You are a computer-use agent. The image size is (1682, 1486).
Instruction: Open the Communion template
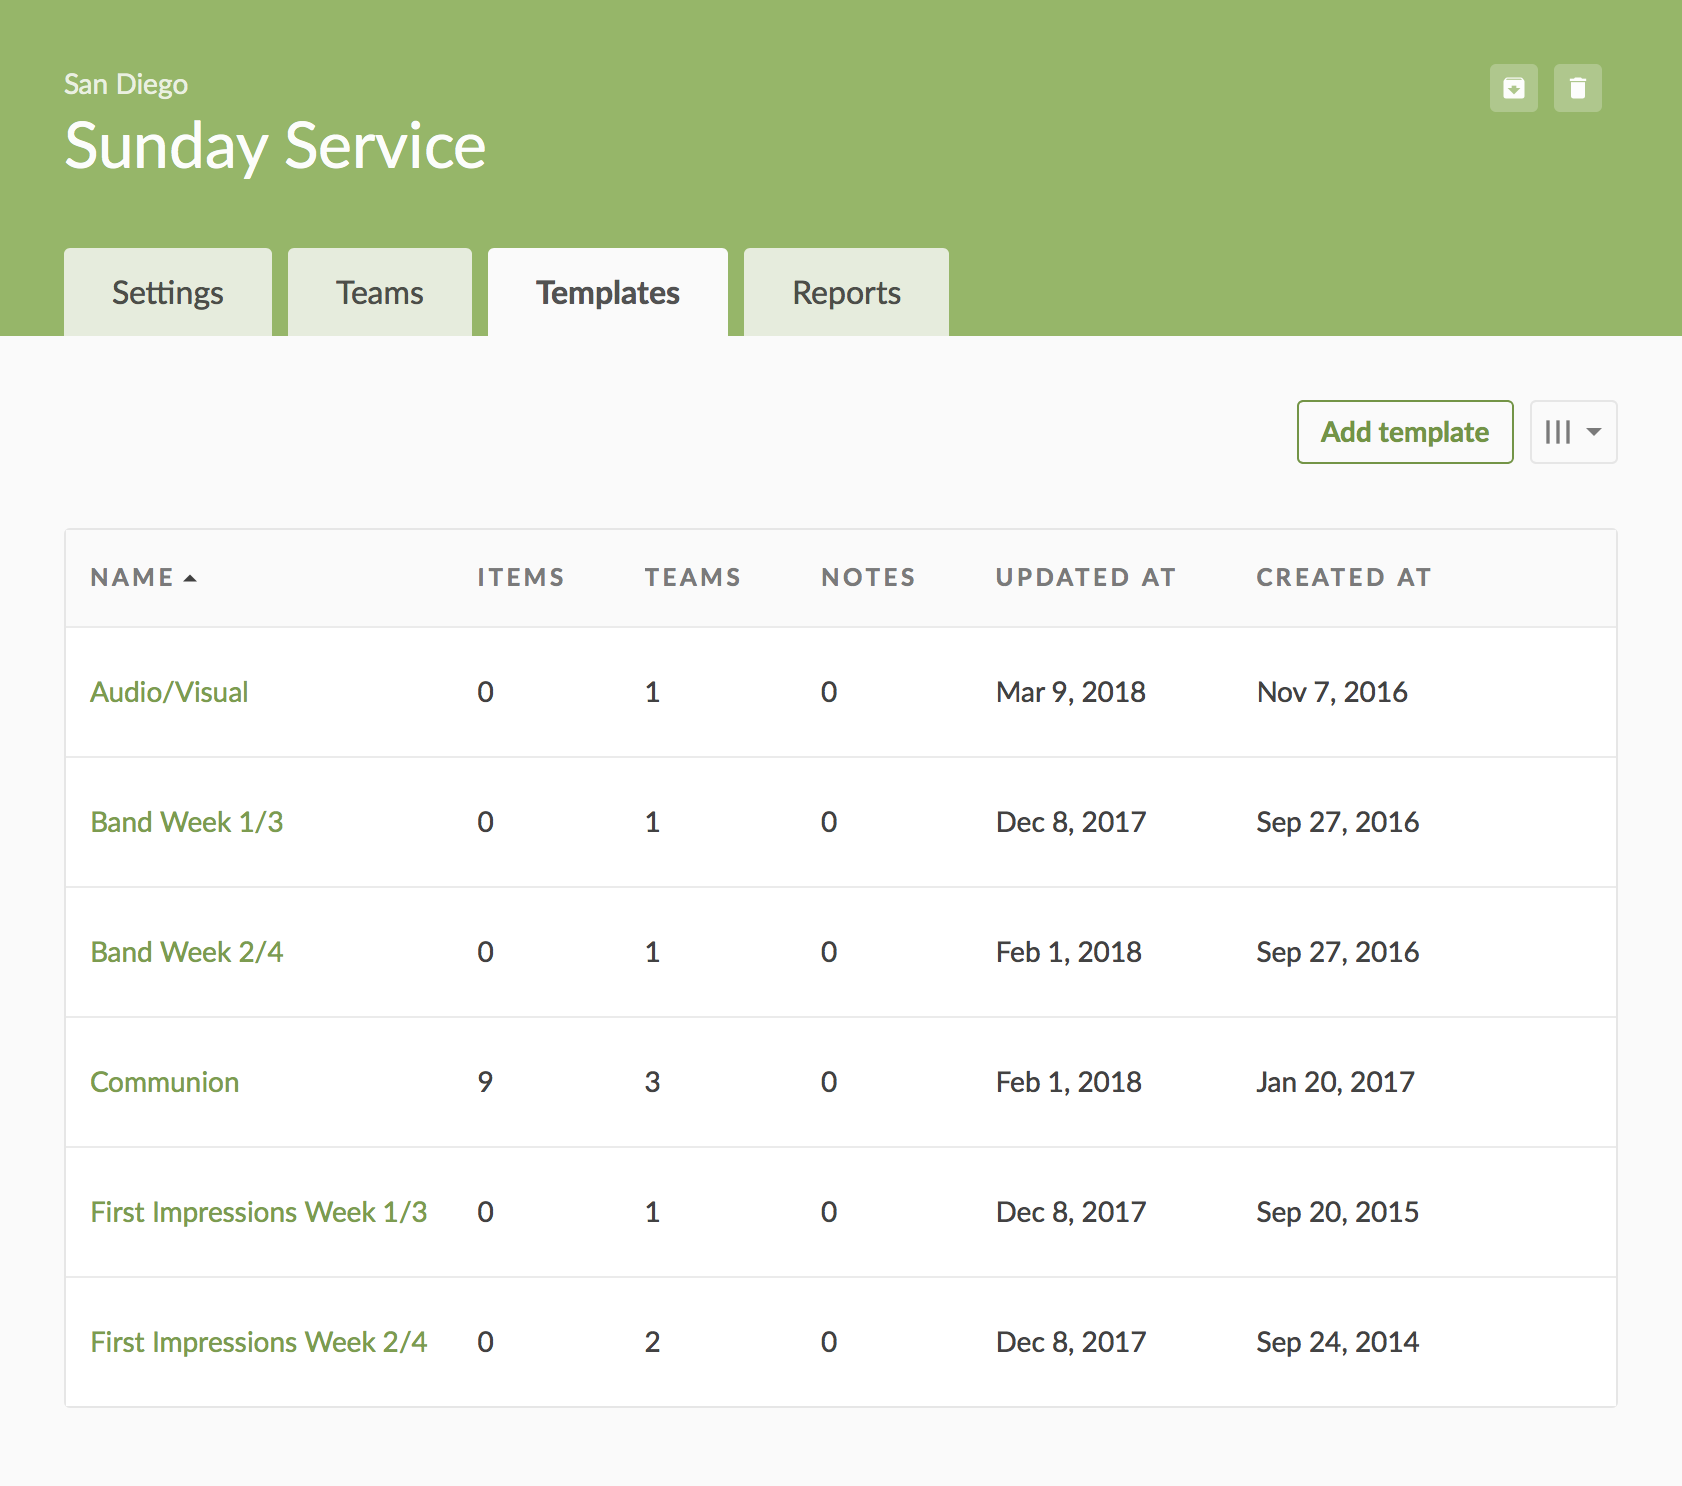pos(165,1082)
